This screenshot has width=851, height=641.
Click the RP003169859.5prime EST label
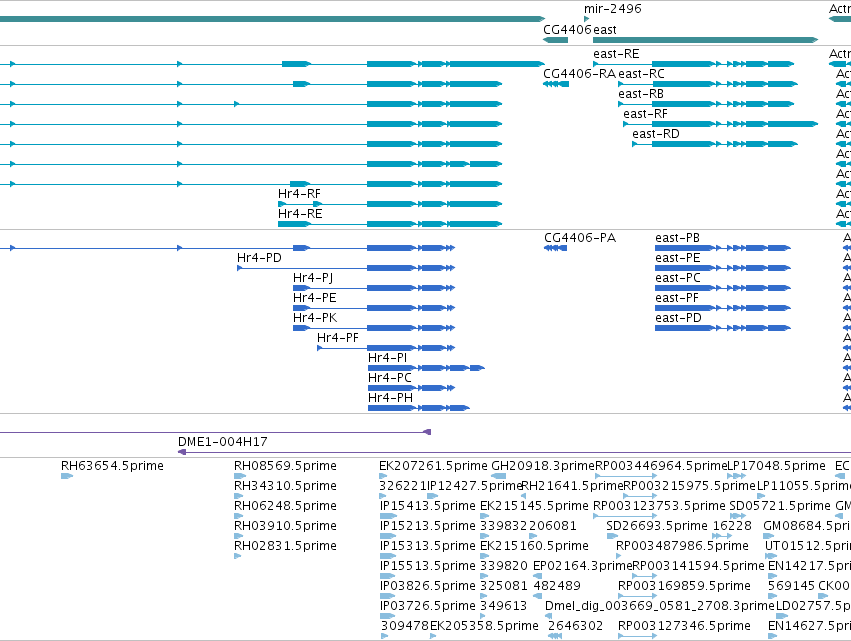pos(684,586)
